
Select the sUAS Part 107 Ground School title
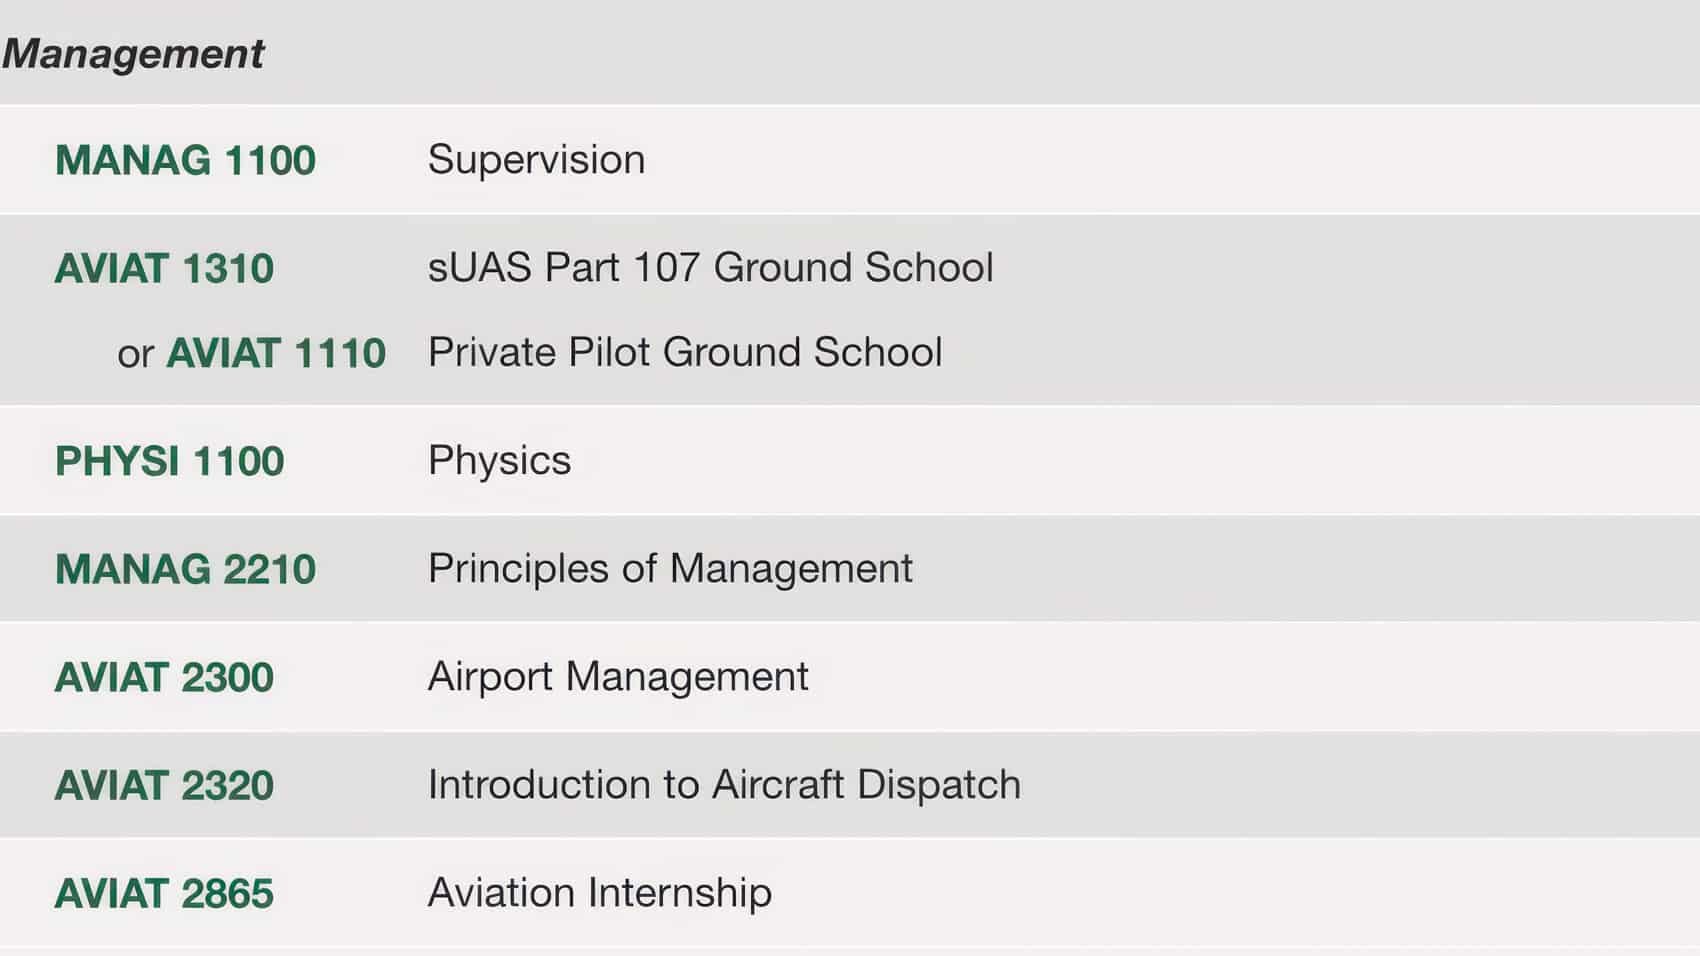pyautogui.click(x=710, y=268)
